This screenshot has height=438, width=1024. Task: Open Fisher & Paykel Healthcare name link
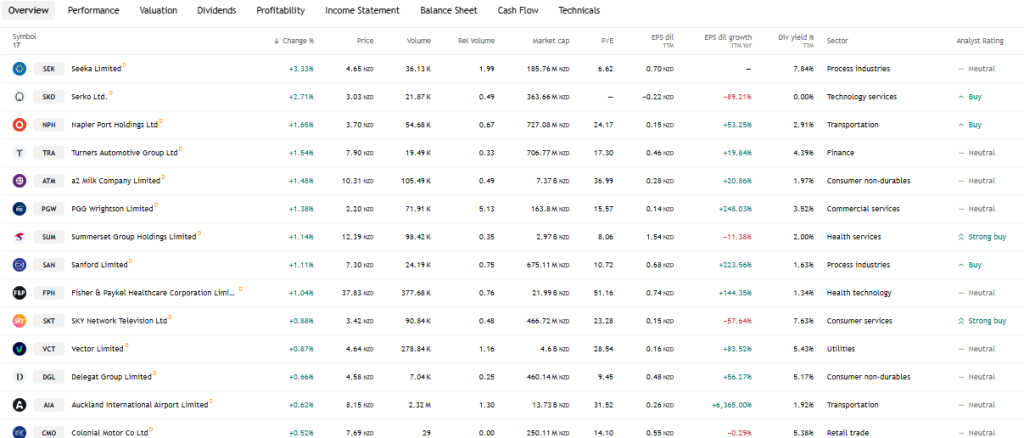pos(153,293)
